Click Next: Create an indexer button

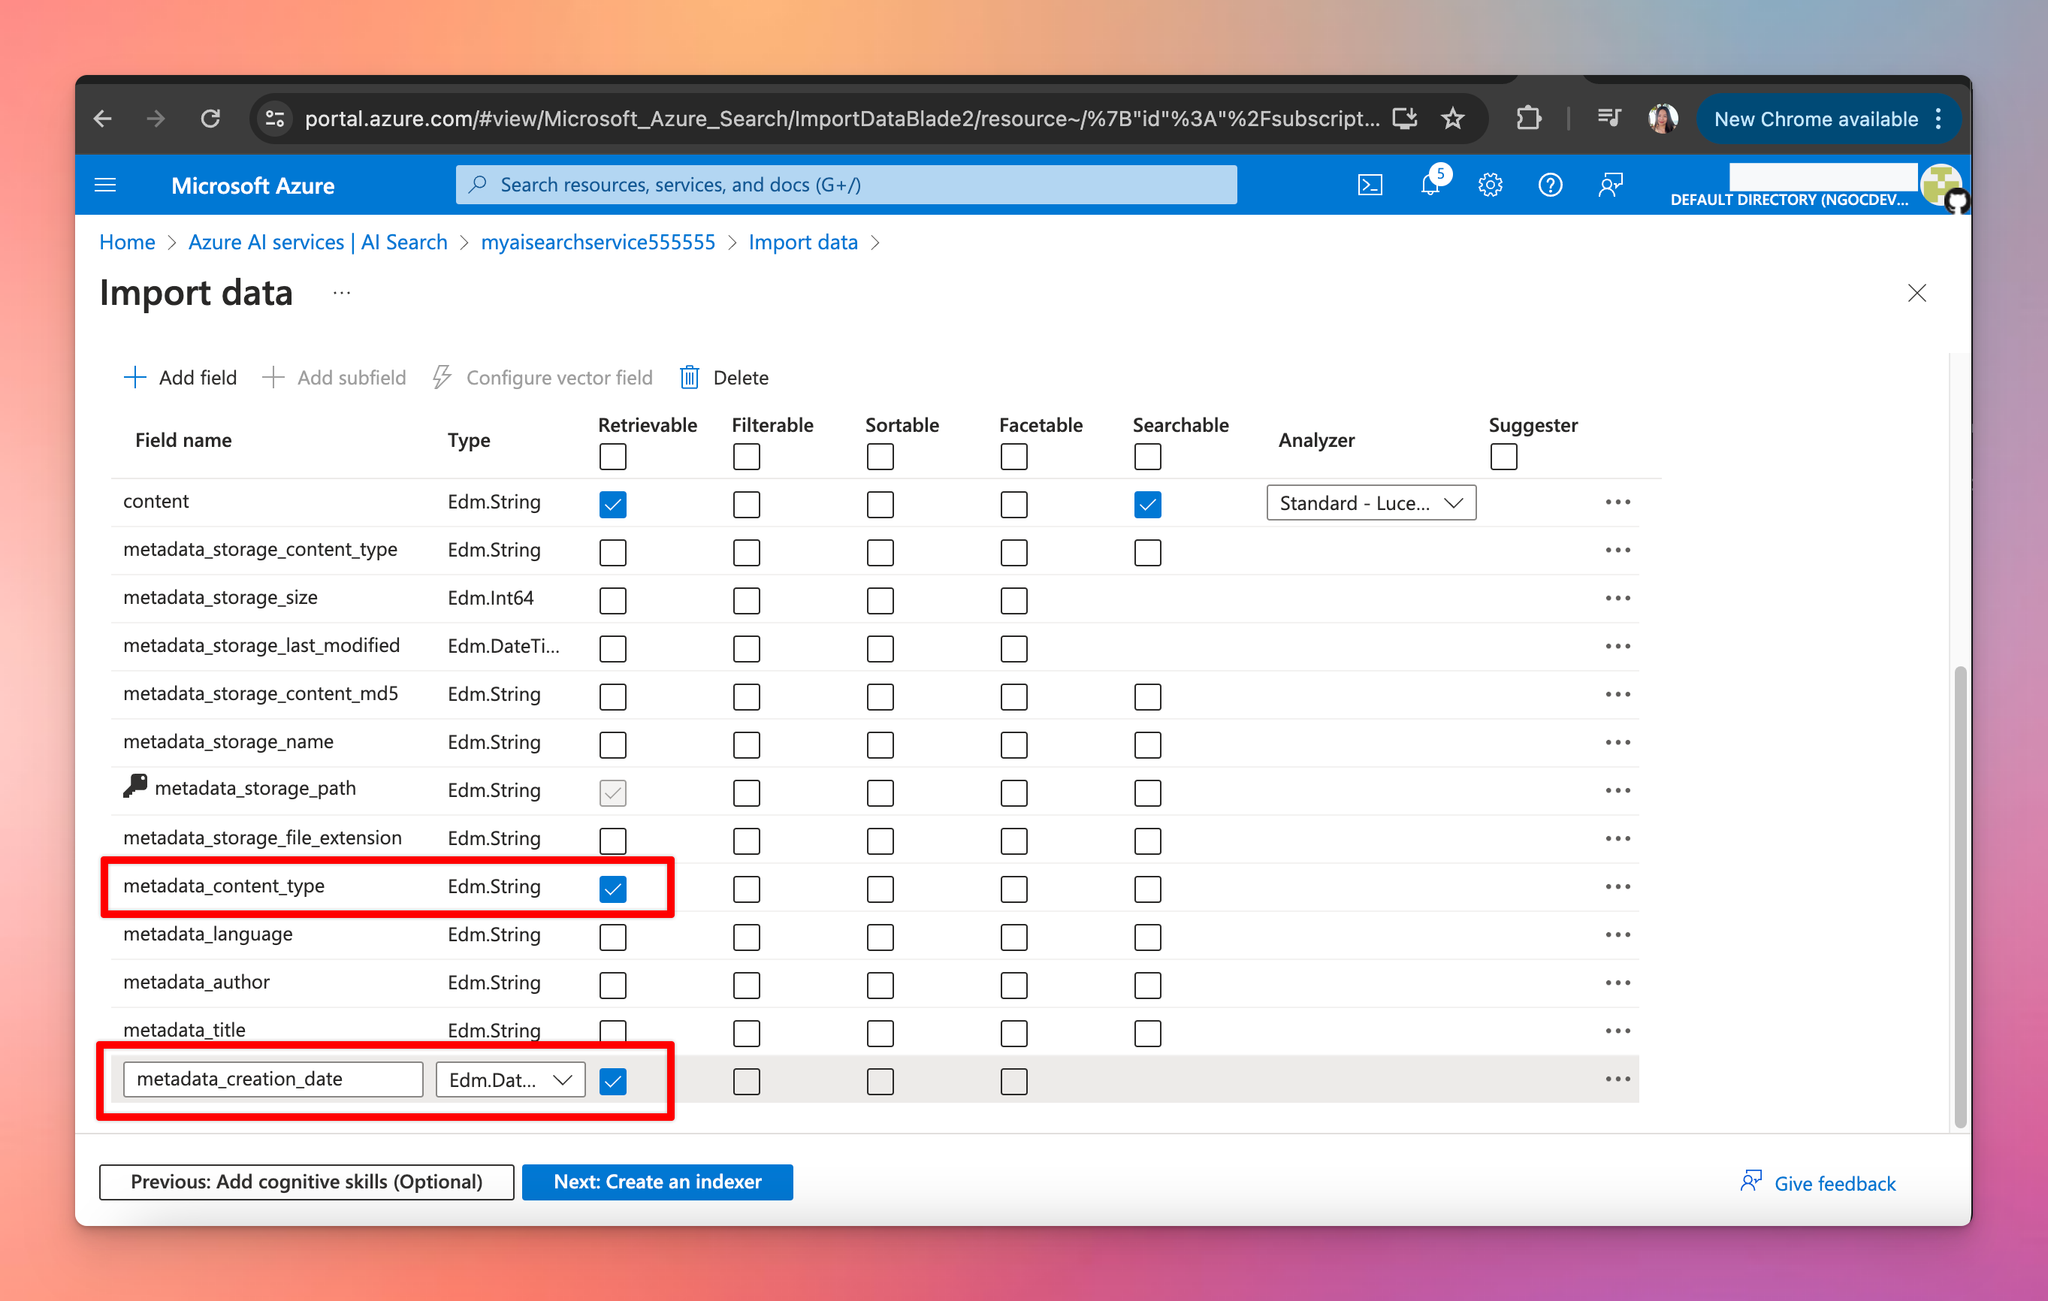point(658,1182)
